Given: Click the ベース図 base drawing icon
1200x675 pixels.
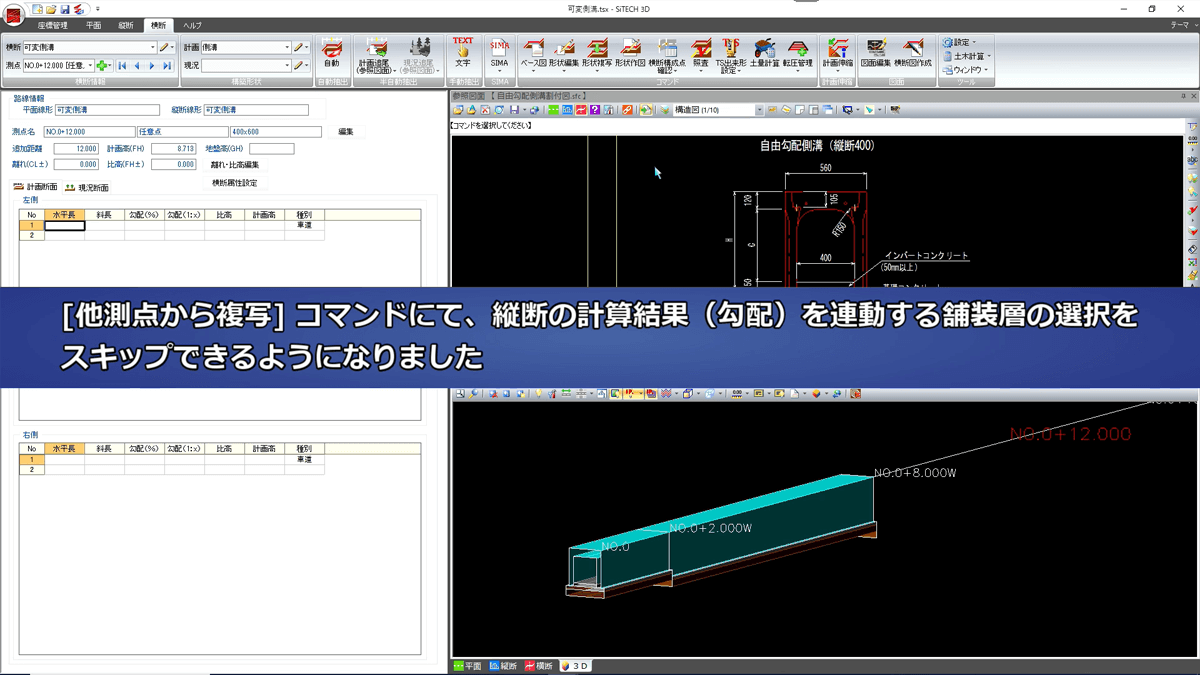Looking at the screenshot, I should (534, 54).
